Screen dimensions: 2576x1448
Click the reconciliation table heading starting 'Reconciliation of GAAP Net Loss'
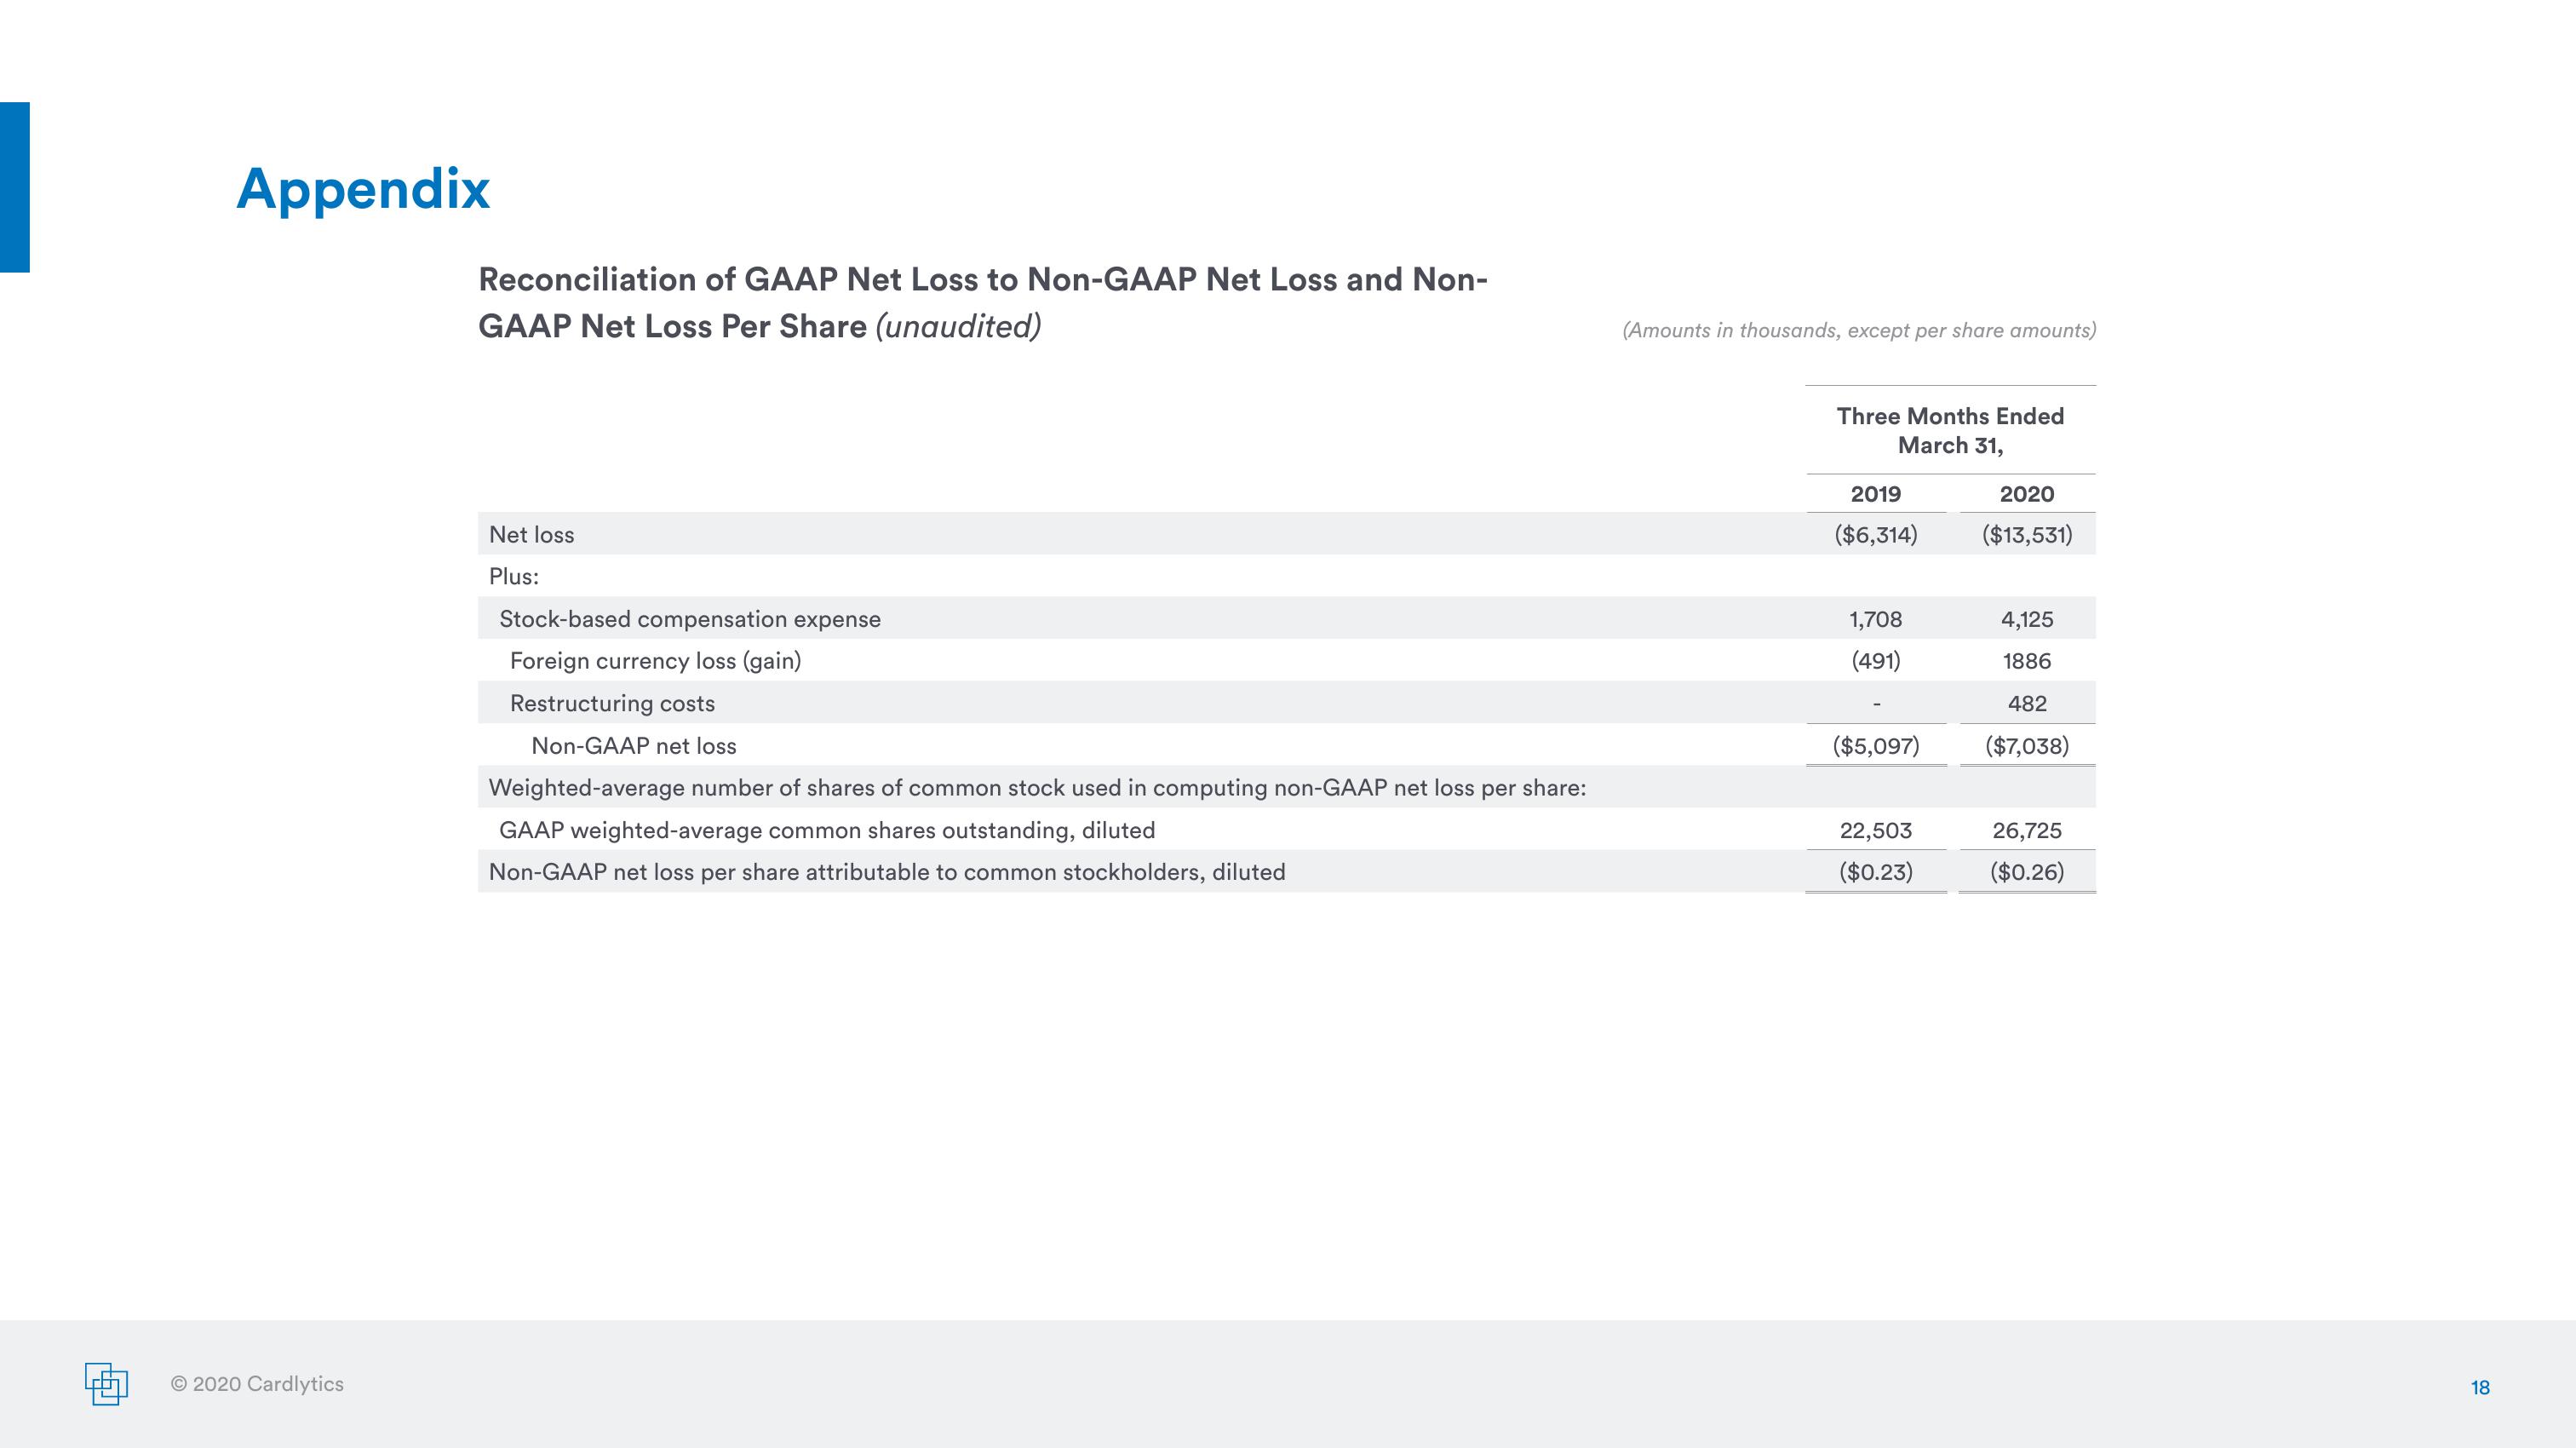pos(983,302)
